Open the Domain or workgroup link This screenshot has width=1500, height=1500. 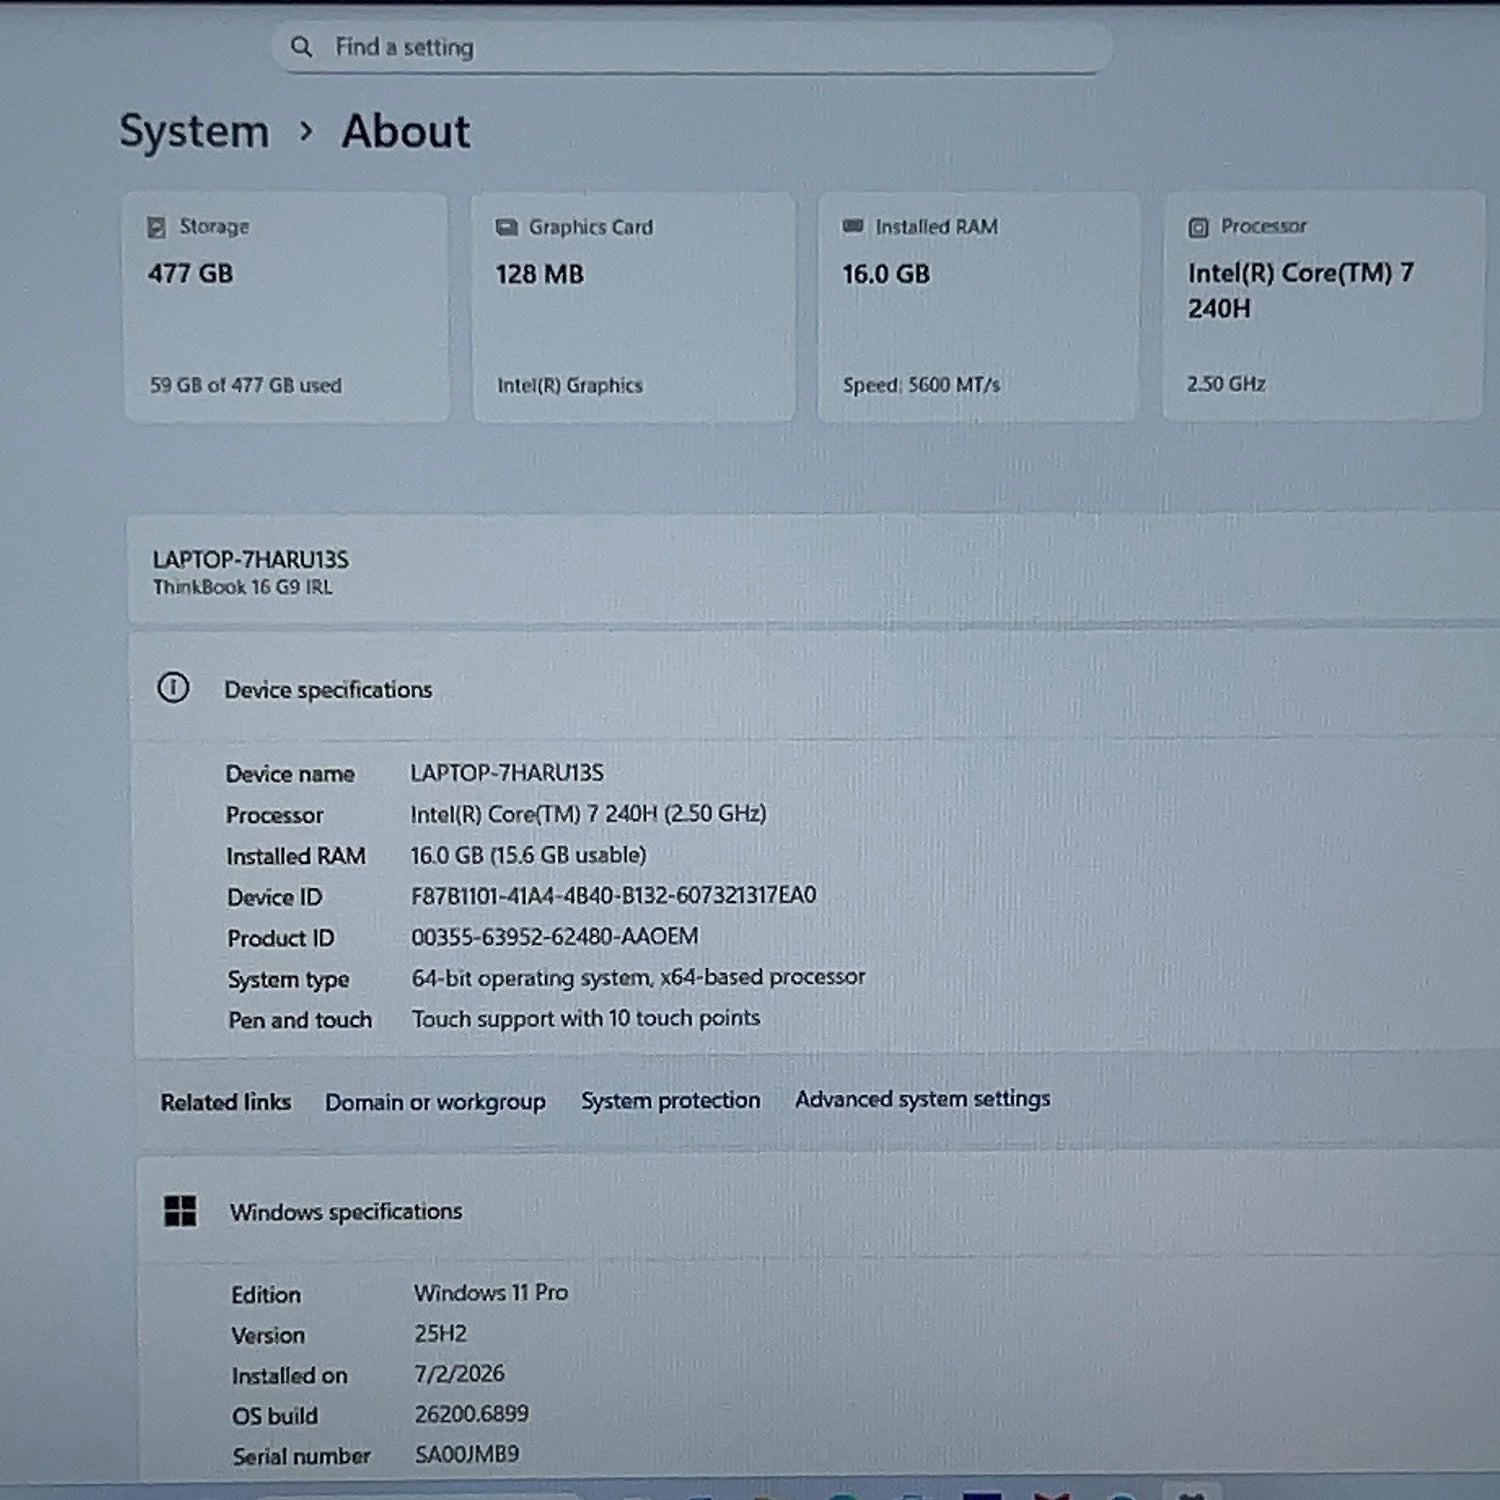click(x=435, y=1102)
